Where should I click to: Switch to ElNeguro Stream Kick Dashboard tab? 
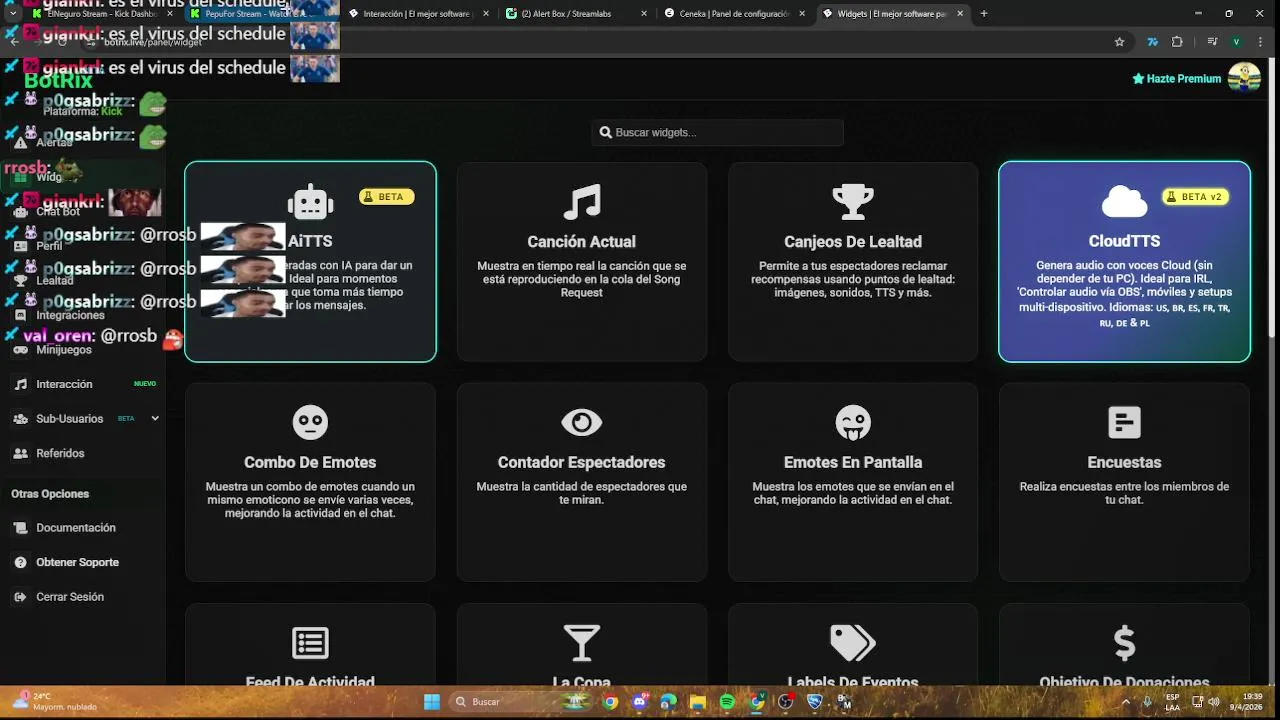(x=103, y=14)
